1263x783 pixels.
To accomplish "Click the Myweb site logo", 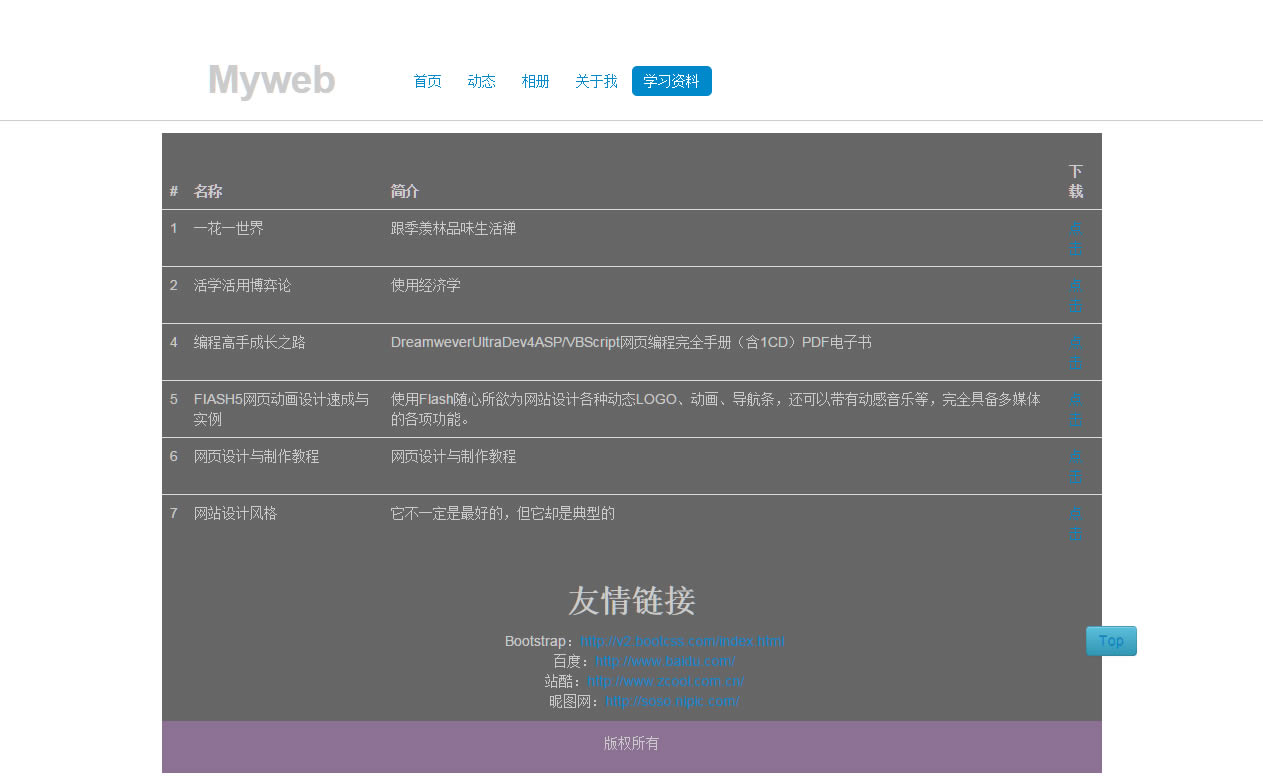I will tap(271, 81).
